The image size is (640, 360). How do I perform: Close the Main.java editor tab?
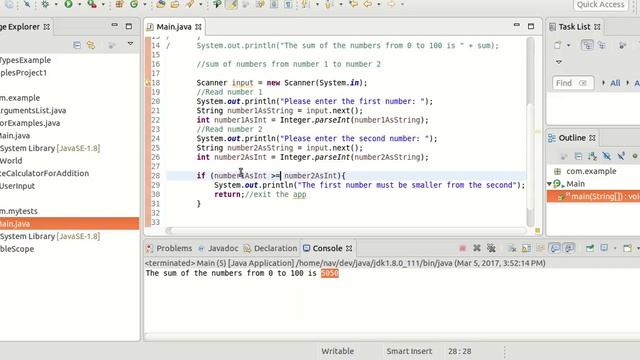tap(198, 27)
